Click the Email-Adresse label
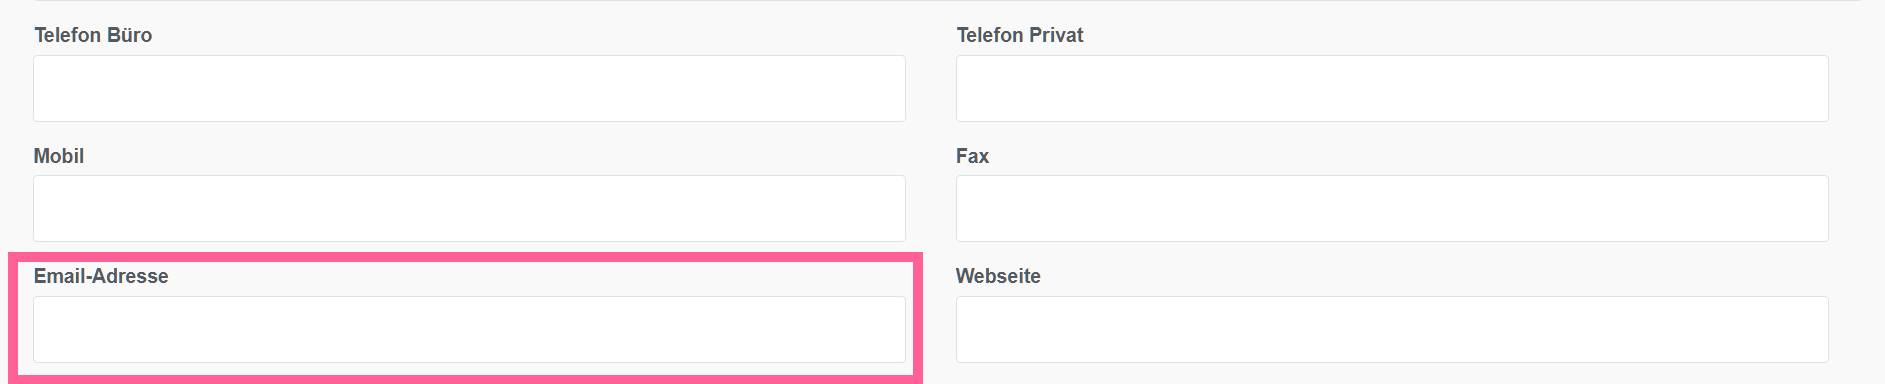Image resolution: width=1885 pixels, height=384 pixels. point(101,276)
